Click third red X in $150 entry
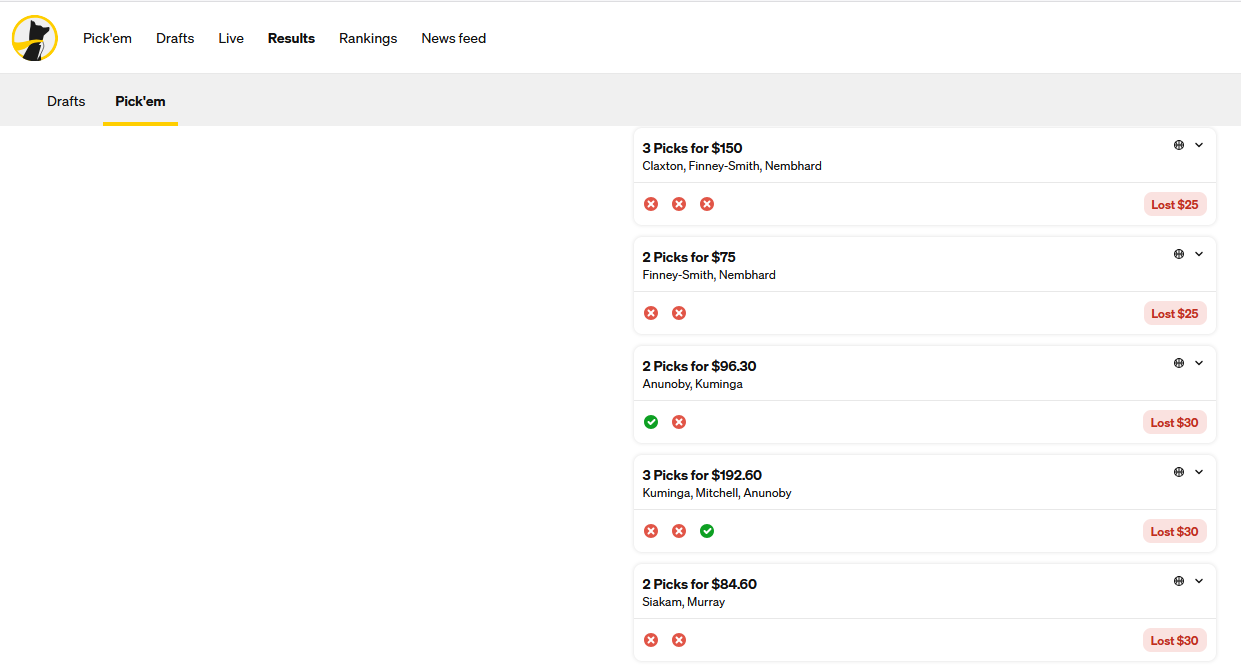 coord(707,204)
